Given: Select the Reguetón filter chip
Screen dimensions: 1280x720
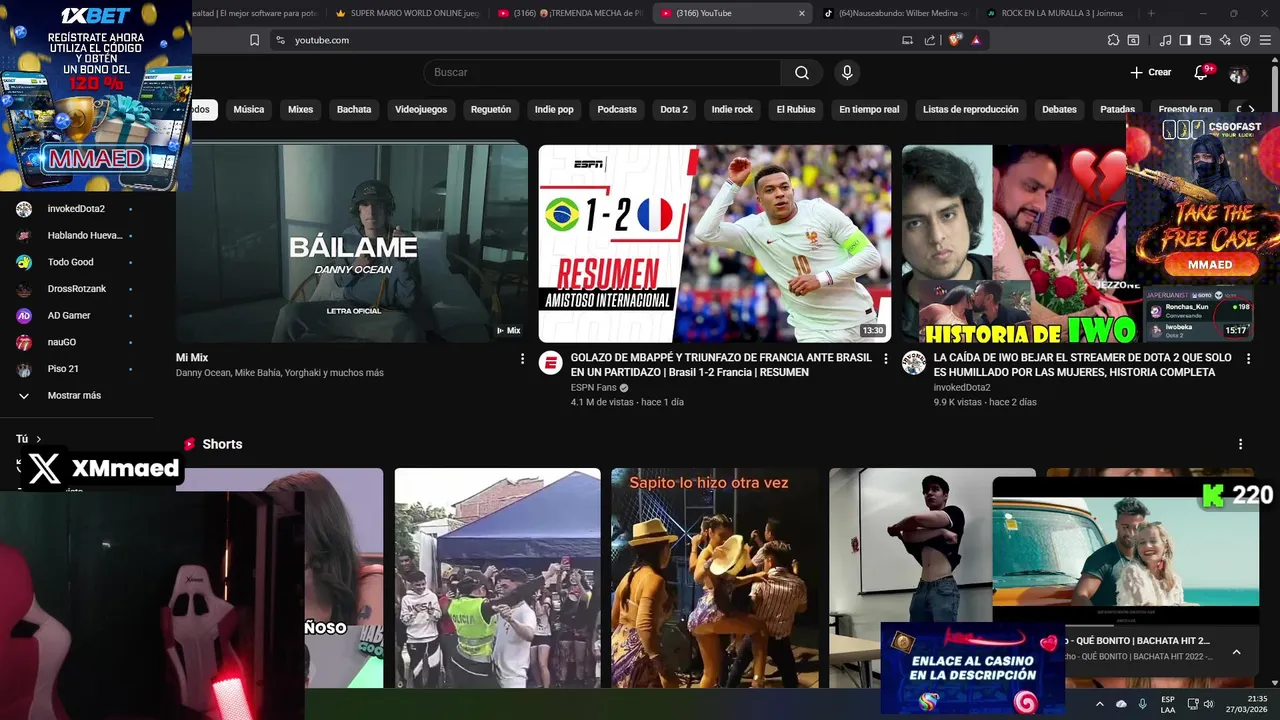Looking at the screenshot, I should 491,109.
